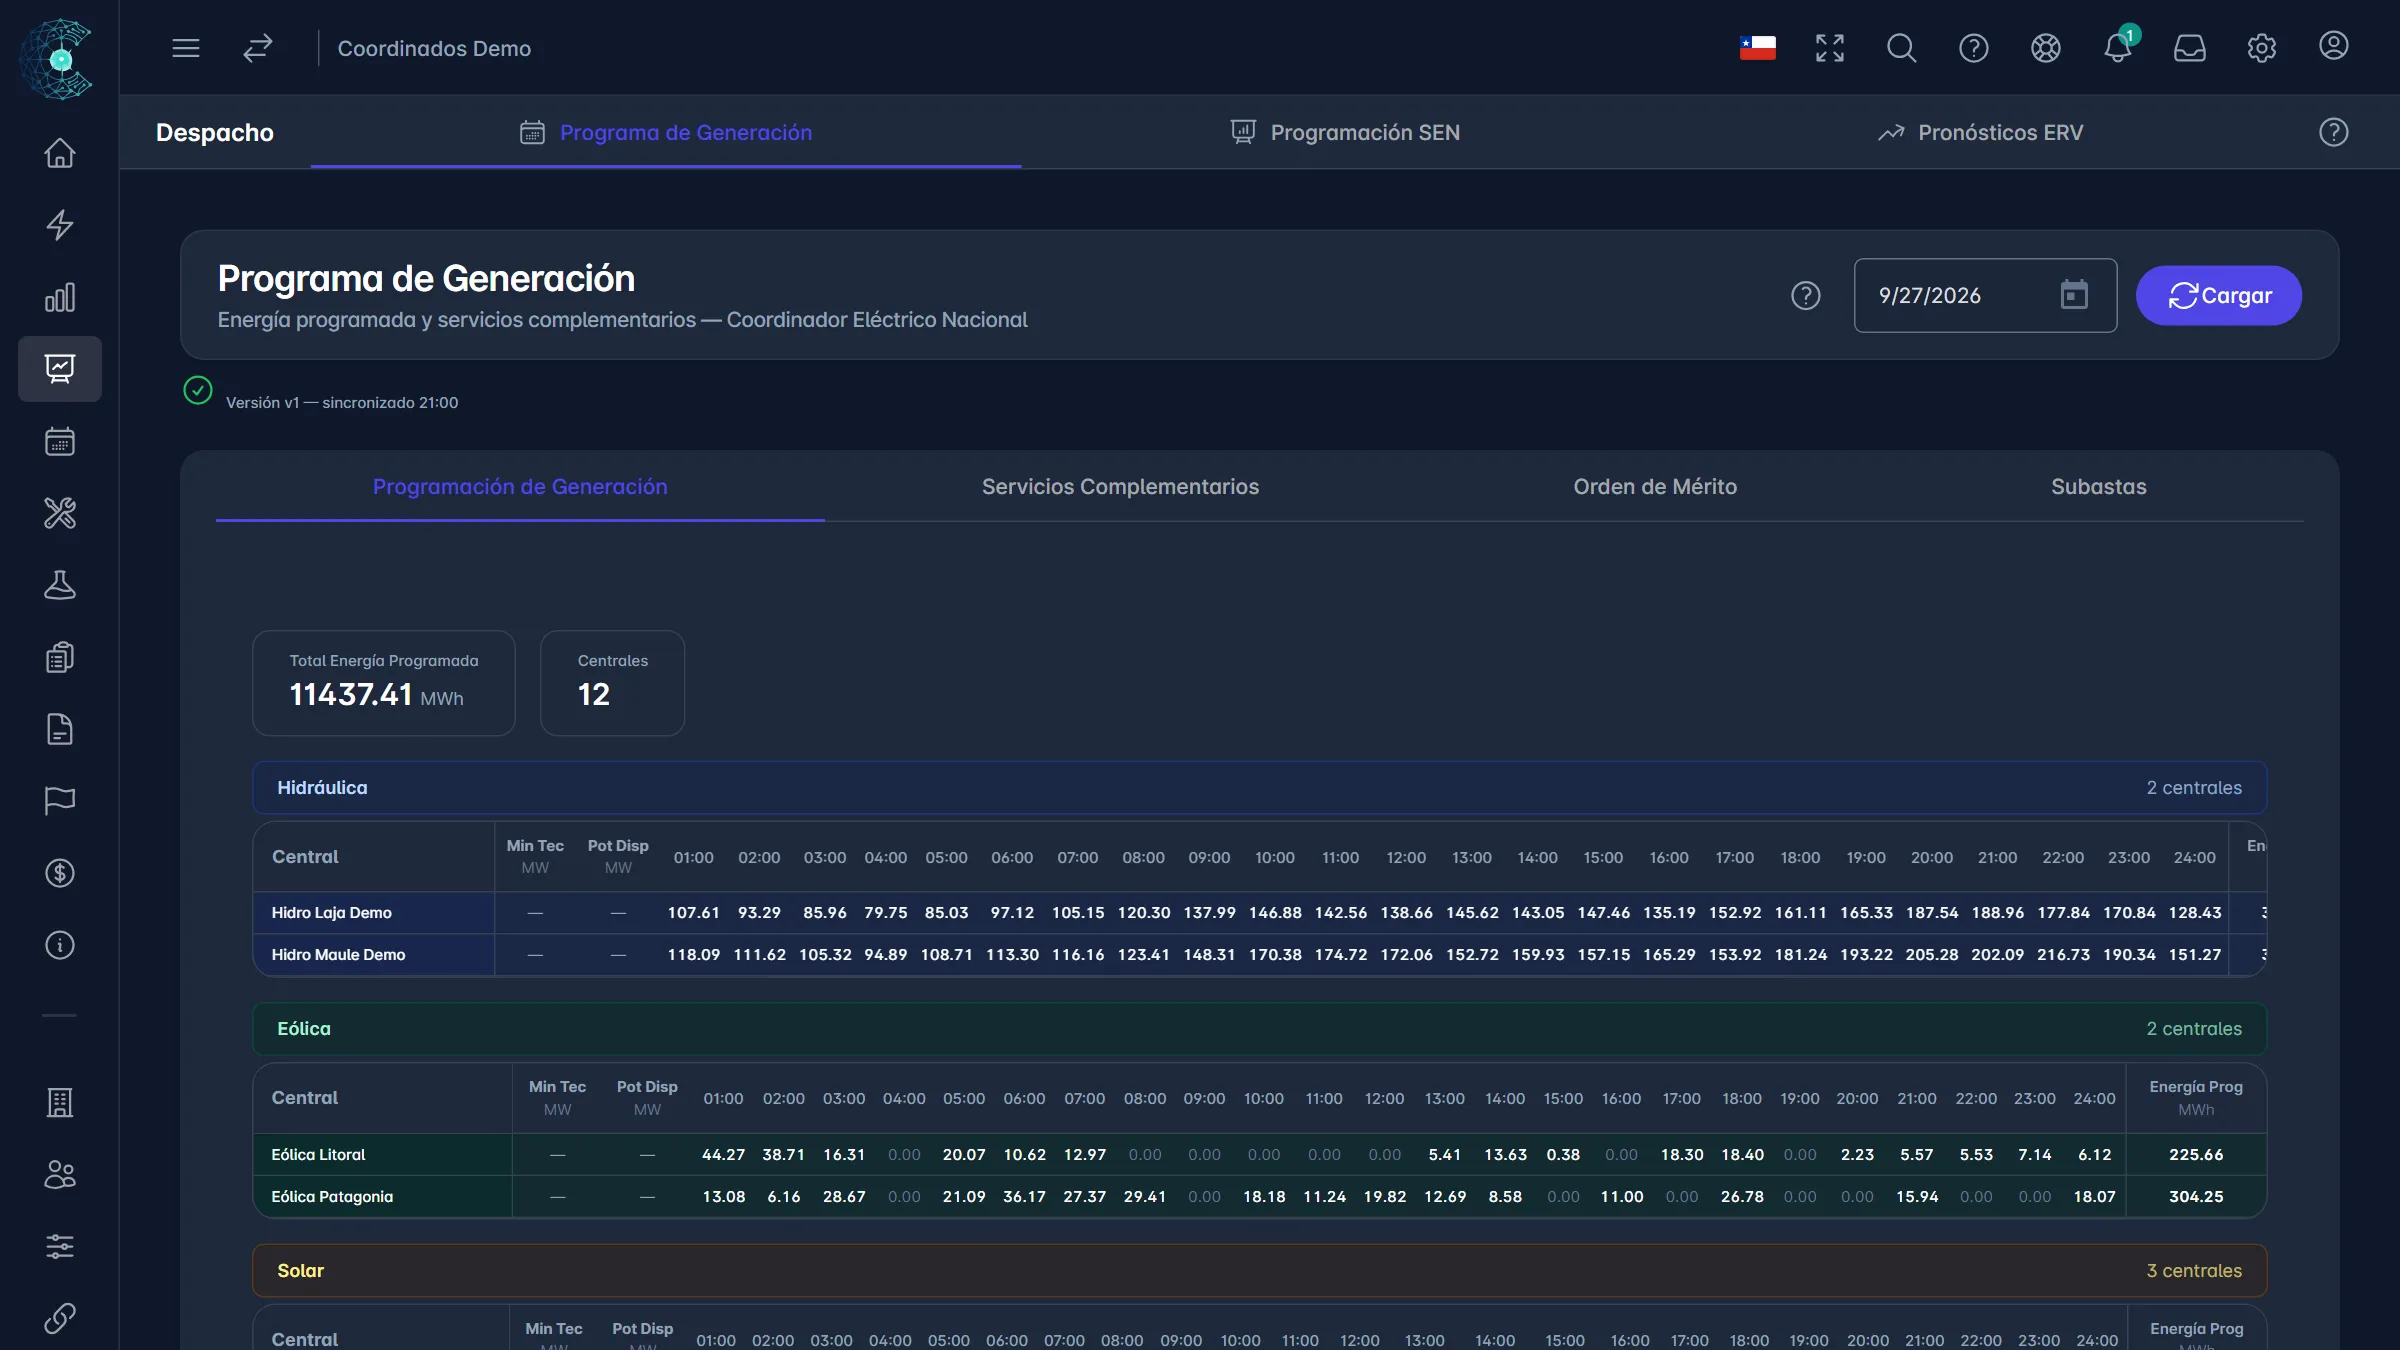Open the lightning bolt sidebar section
Screen dimensions: 2400x1350
pyautogui.click(x=60, y=225)
